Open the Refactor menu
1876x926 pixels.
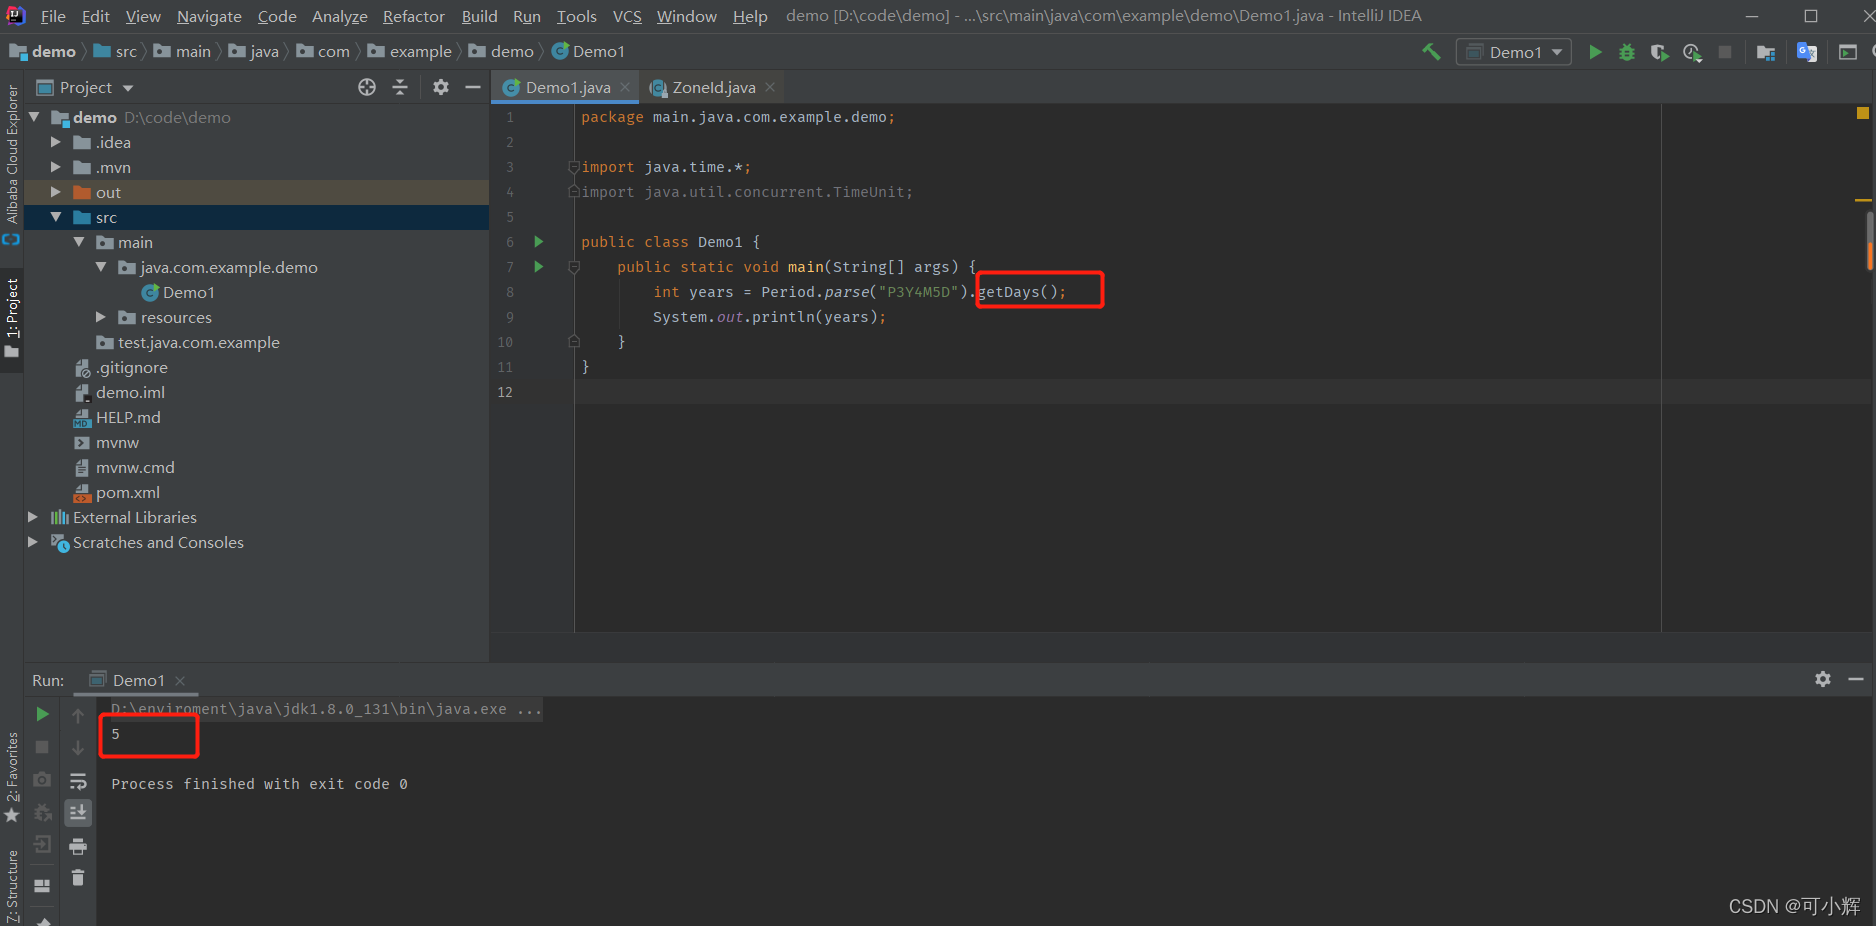coord(413,16)
